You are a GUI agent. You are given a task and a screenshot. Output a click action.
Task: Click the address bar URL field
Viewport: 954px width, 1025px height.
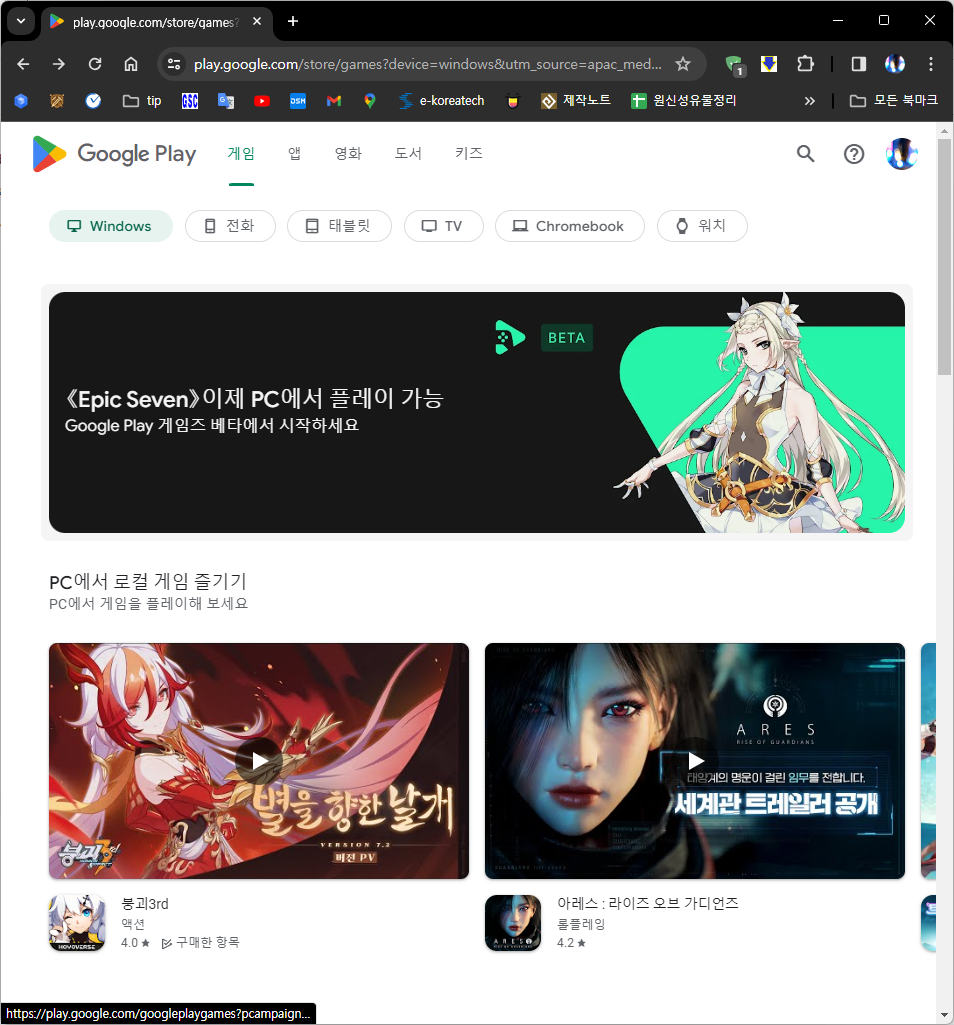tap(428, 64)
